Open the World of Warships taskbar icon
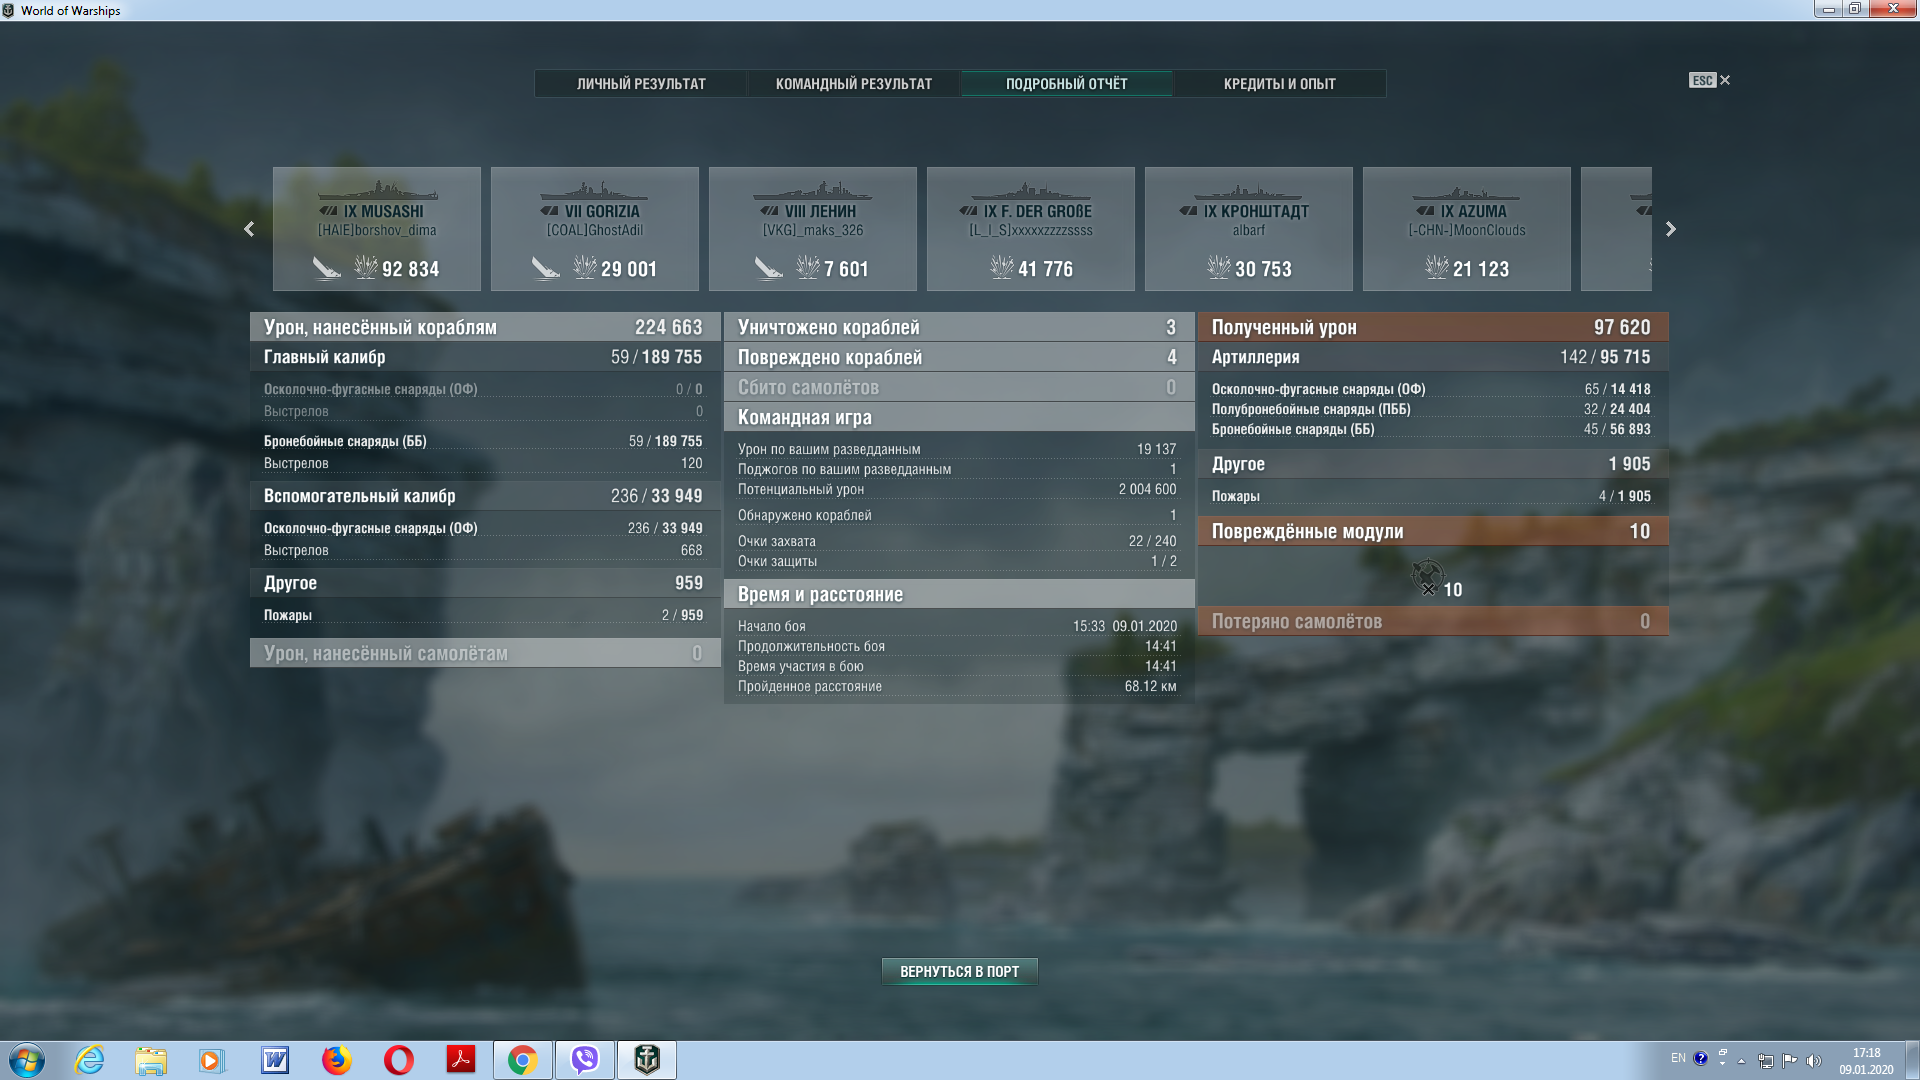Screen dimensions: 1920x1080 (647, 1059)
